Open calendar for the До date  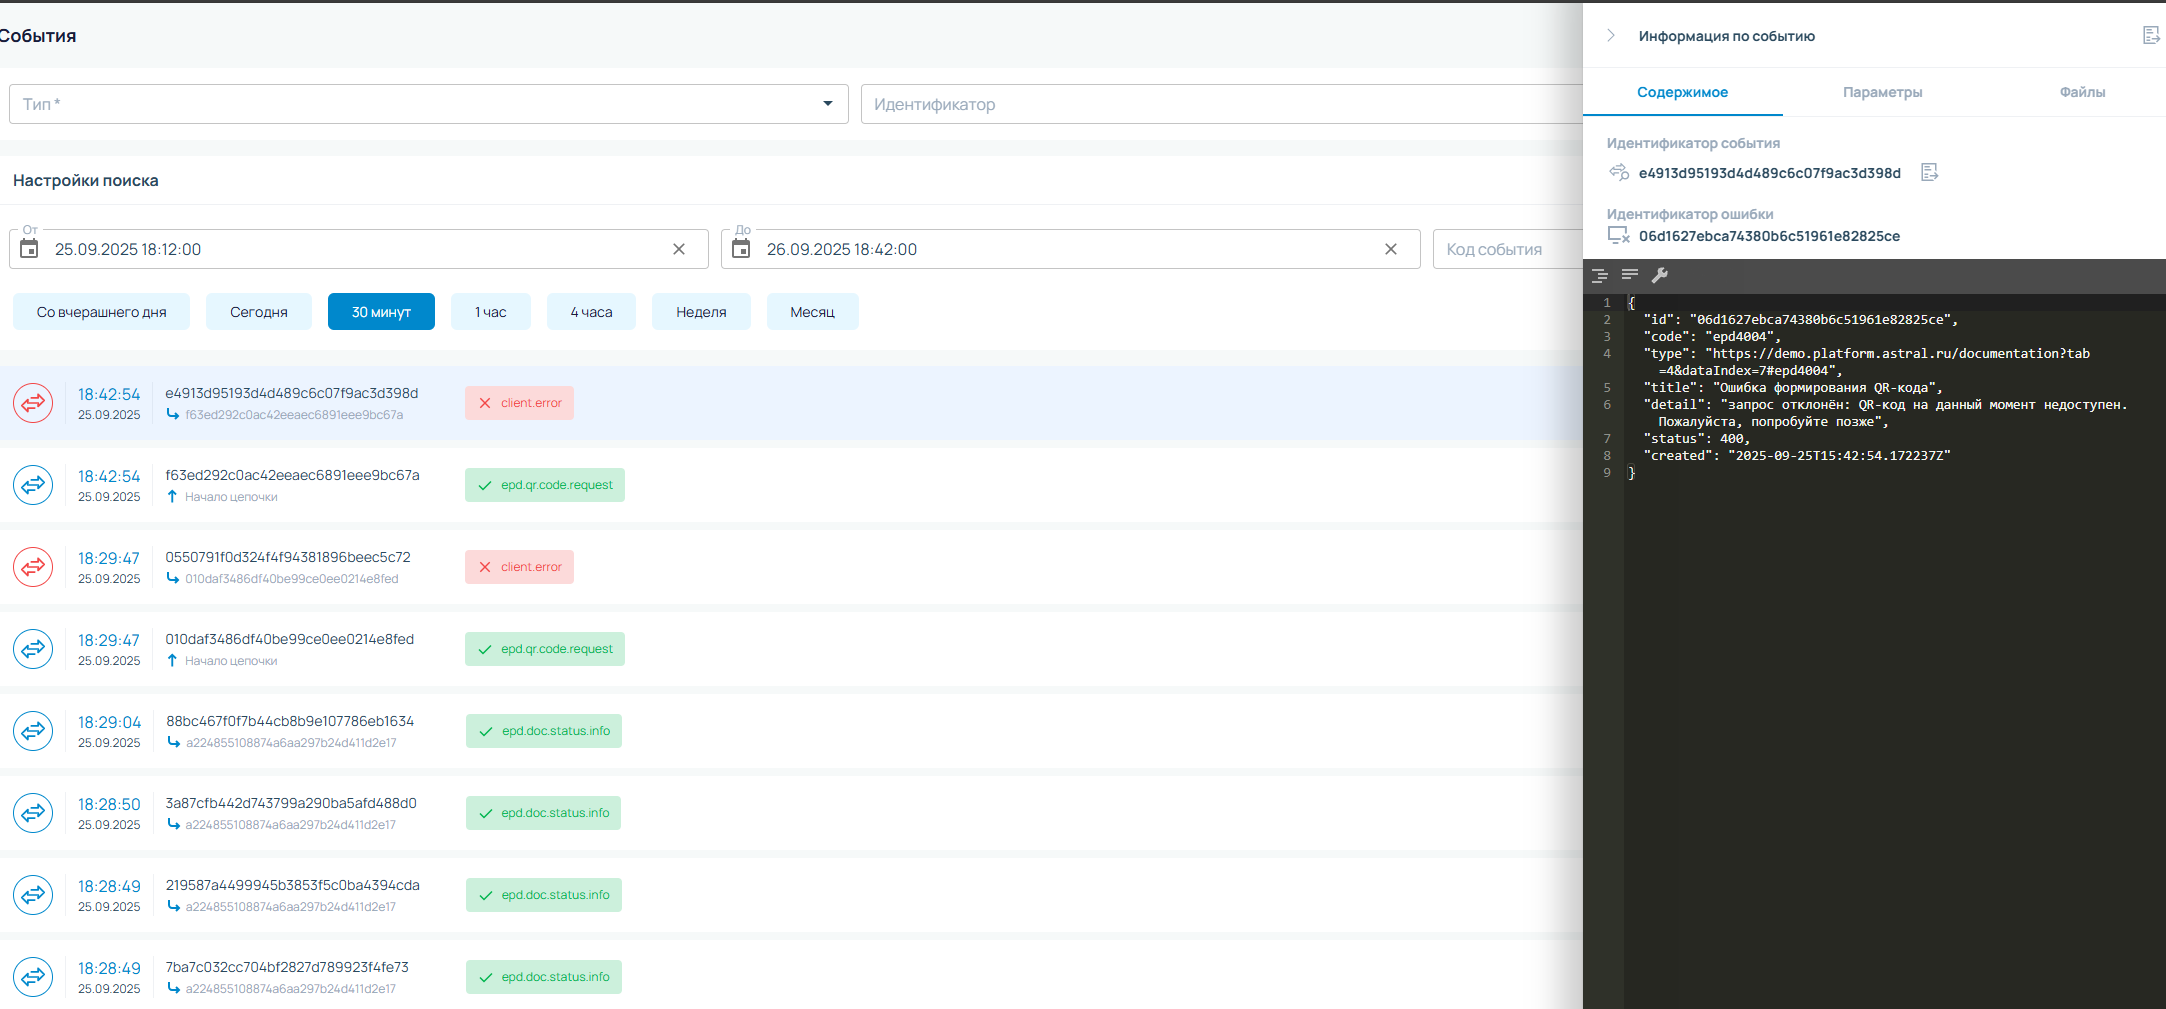pos(741,249)
